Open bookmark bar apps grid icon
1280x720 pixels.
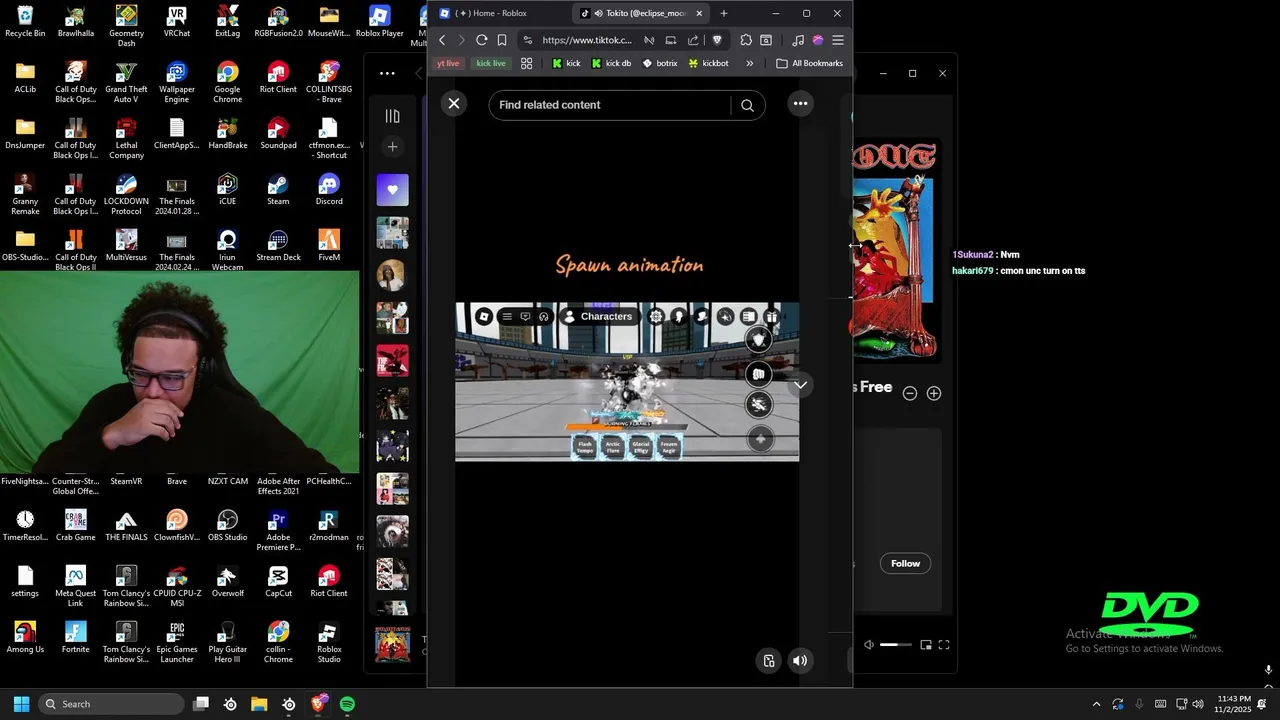pyautogui.click(x=527, y=63)
